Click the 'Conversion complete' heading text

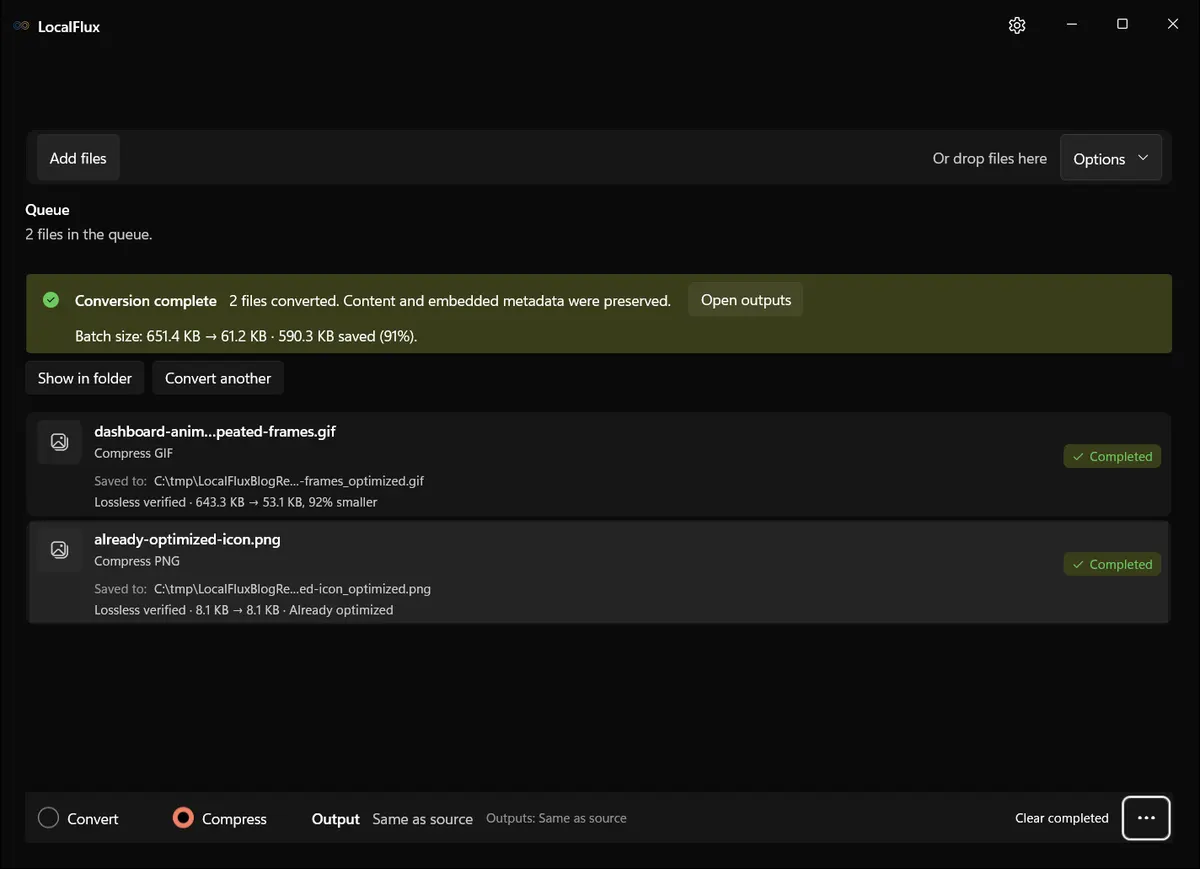coord(146,300)
